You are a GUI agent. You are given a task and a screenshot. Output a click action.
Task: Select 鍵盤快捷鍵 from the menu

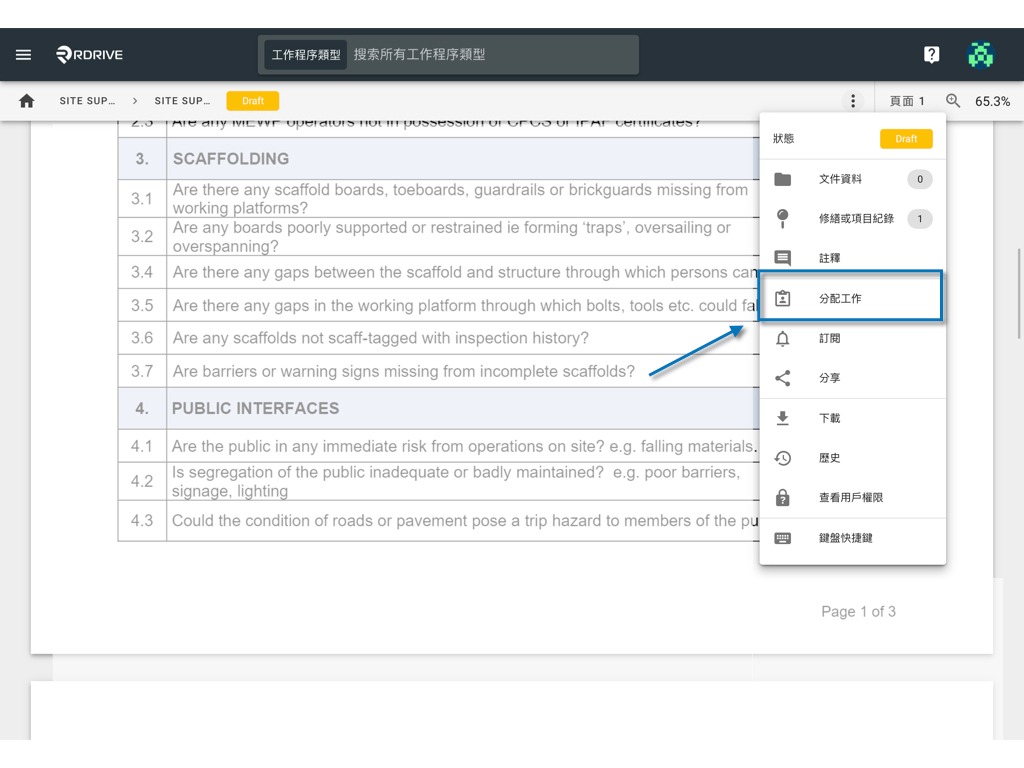pos(852,538)
